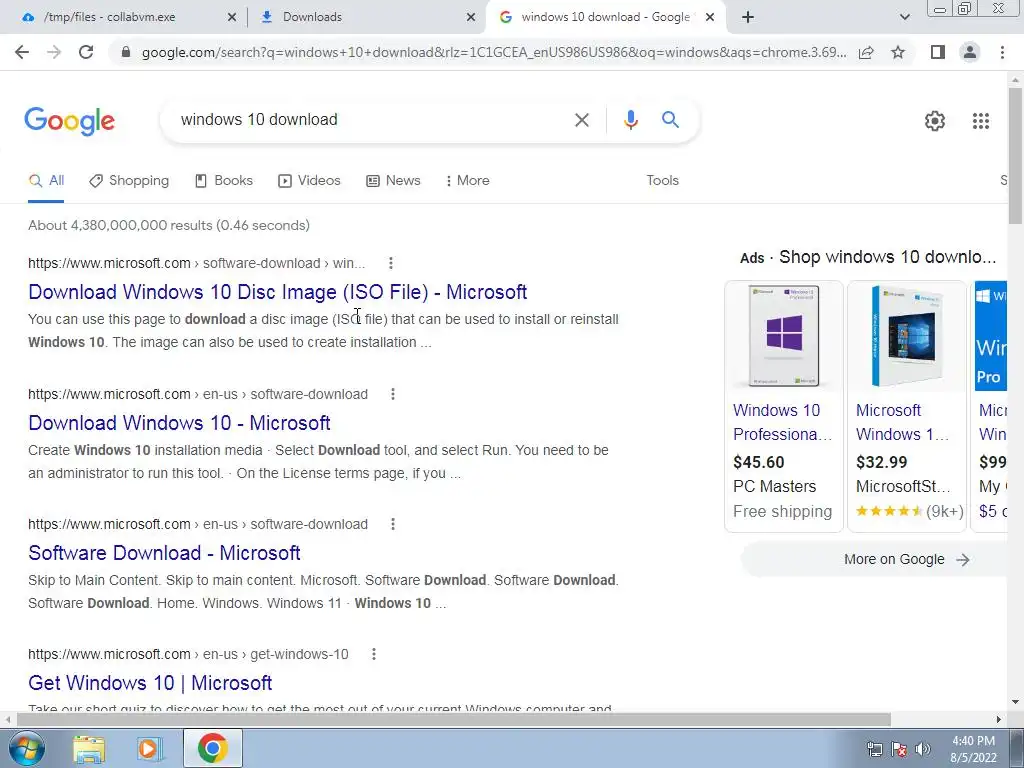Click the taskbar clock showing 4:40 PM
The image size is (1024, 768).
[x=973, y=749]
